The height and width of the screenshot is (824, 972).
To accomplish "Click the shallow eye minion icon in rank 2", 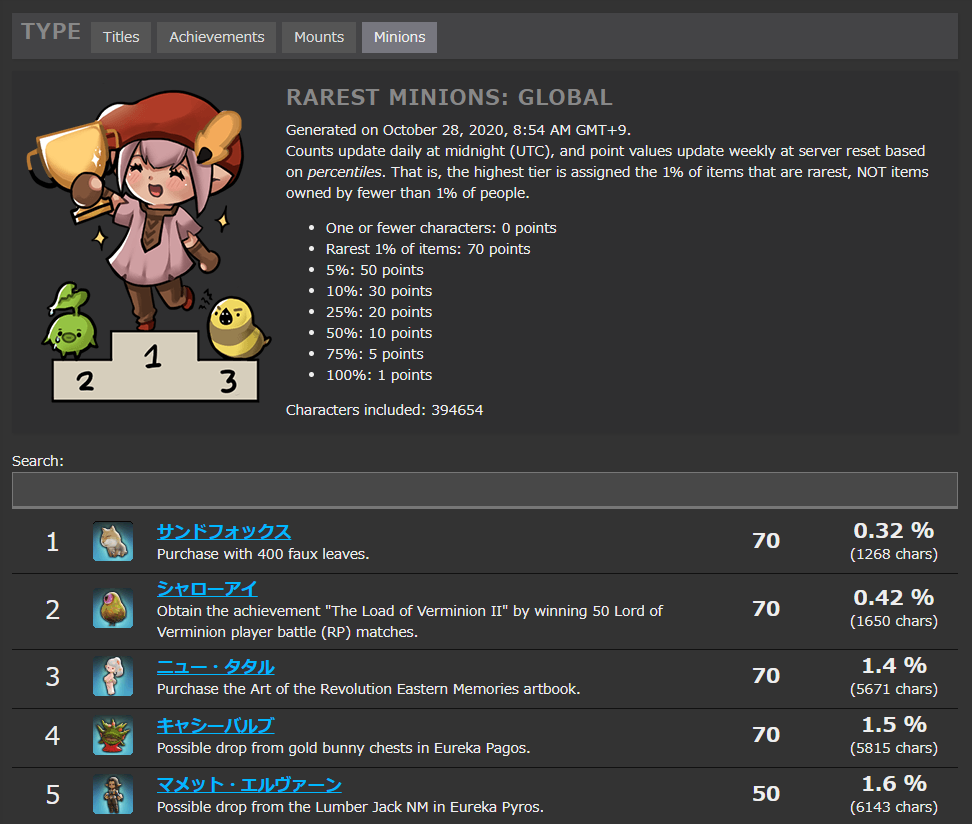I will [113, 608].
